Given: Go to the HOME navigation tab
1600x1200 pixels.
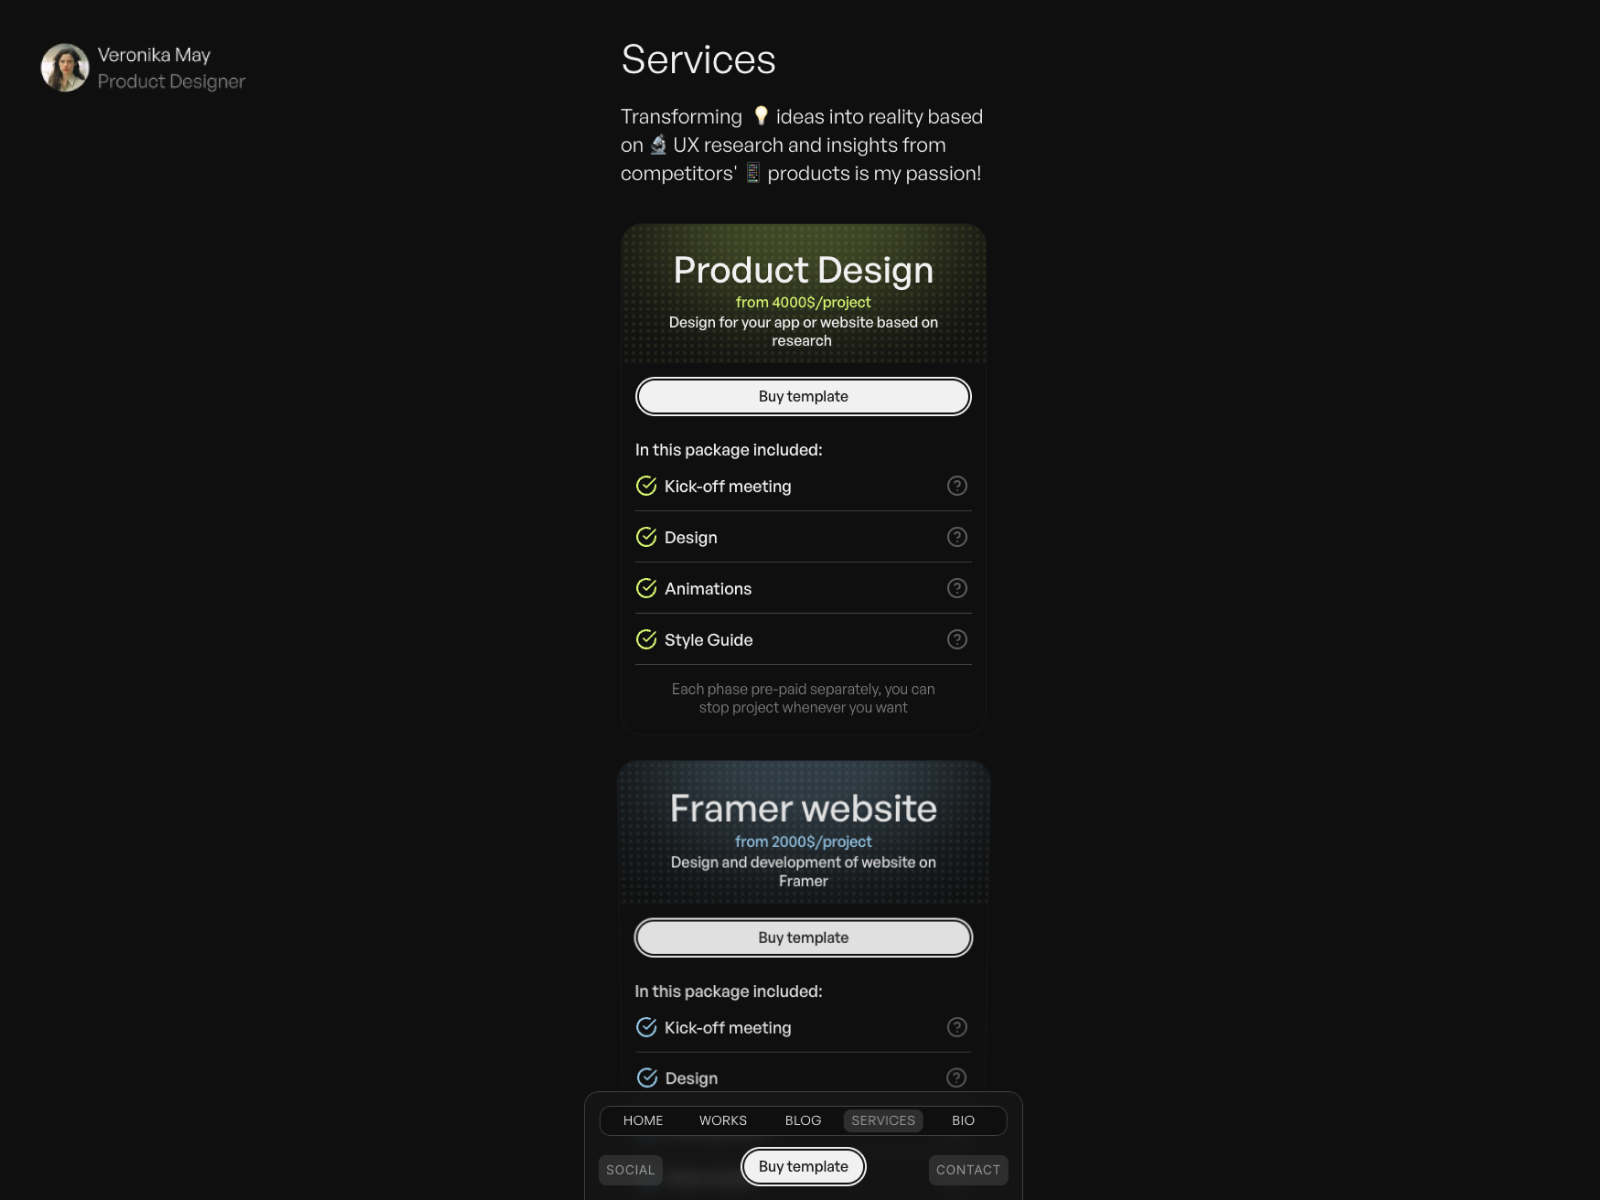Looking at the screenshot, I should click(x=643, y=1120).
